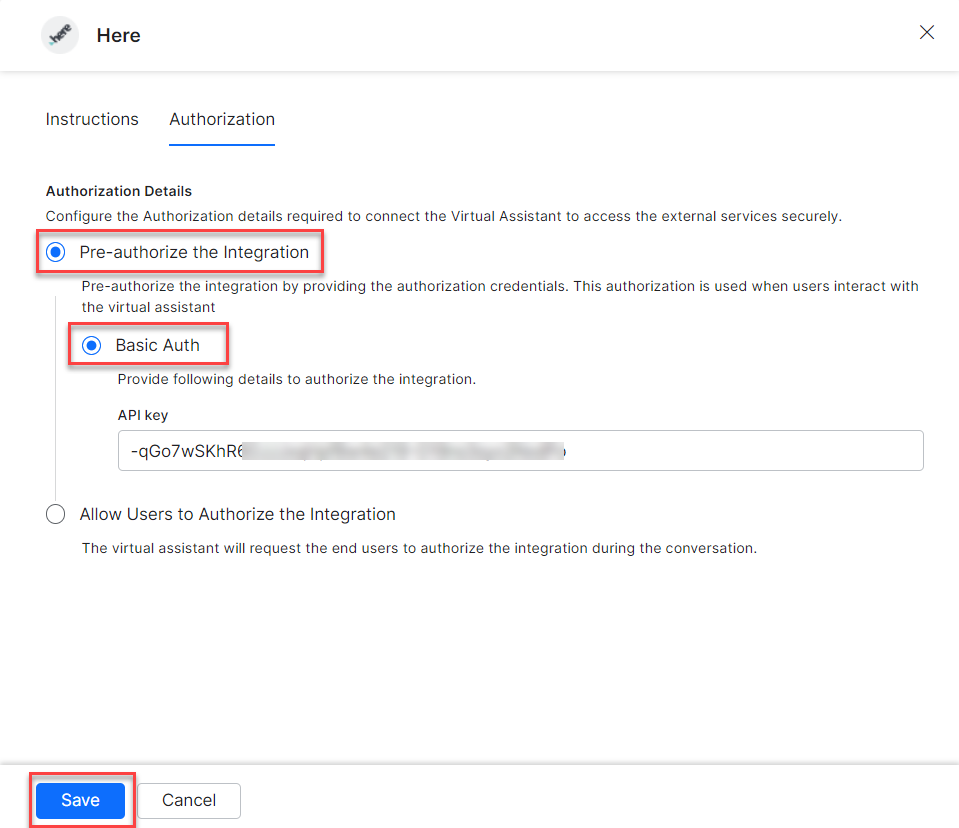The image size is (959, 828).
Task: Click the Here integration logo icon
Action: coord(60,35)
